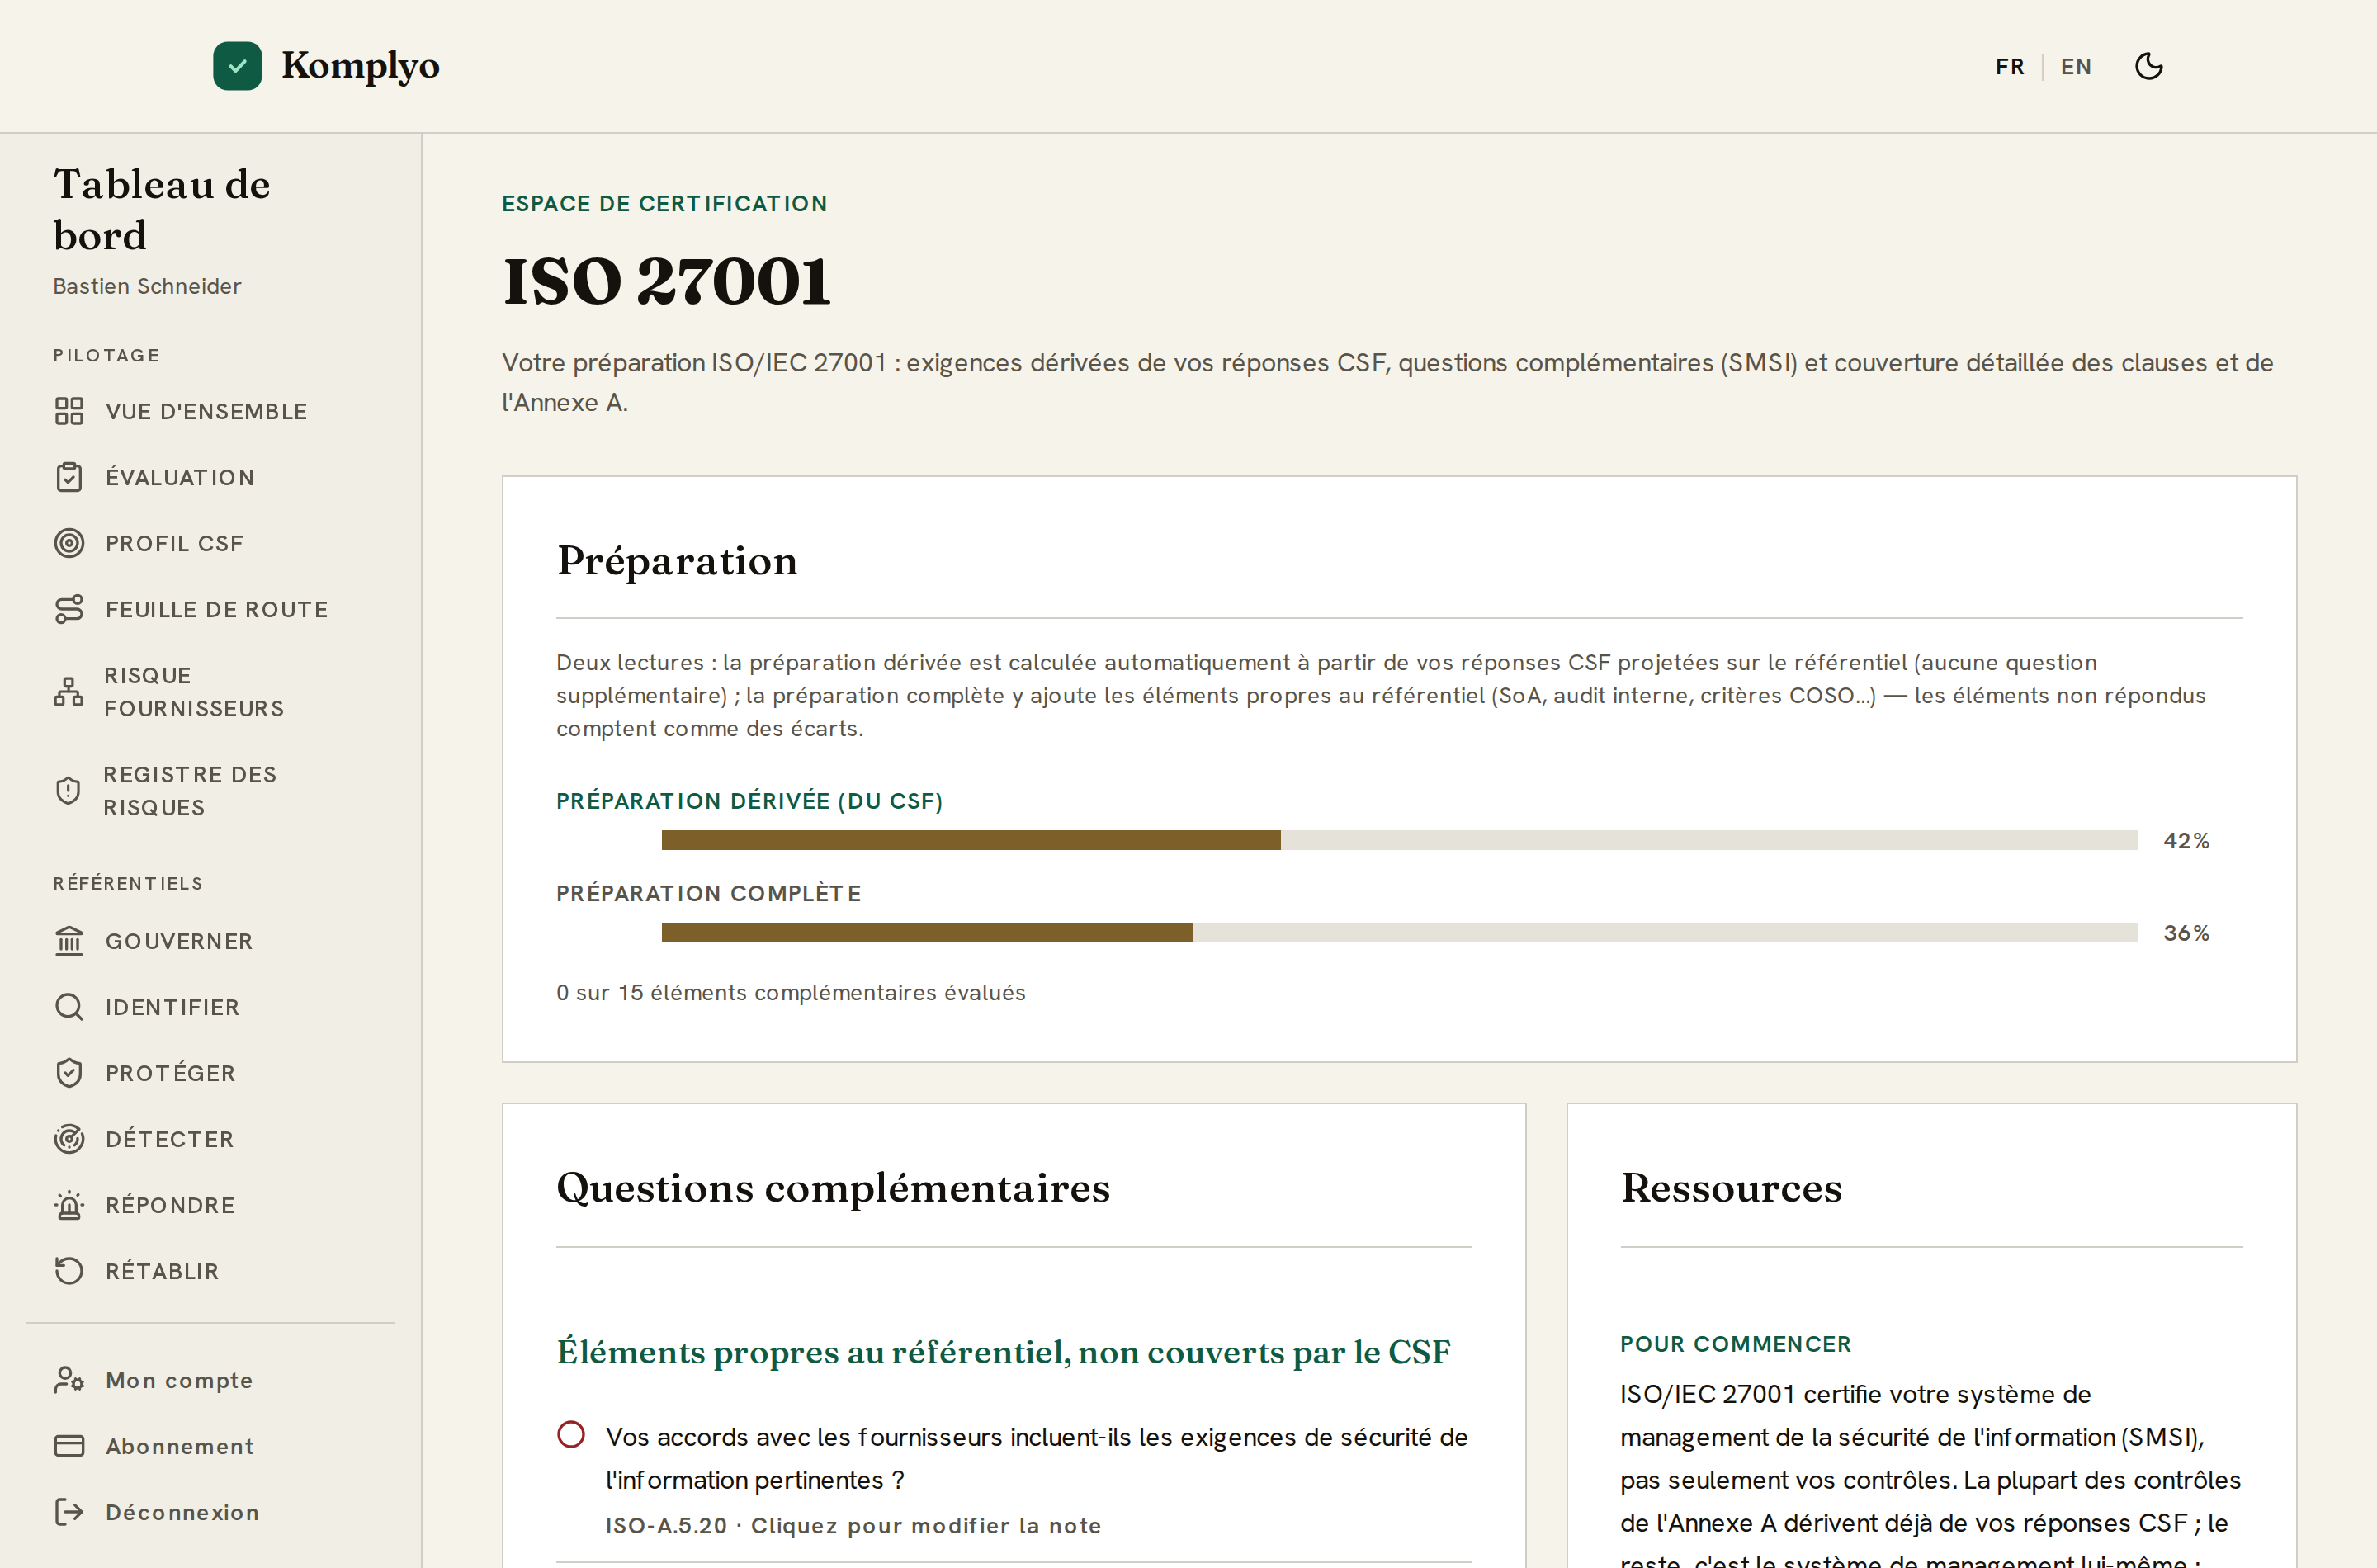Click the 'ISO 27001' page title
Screen dimensions: 2377x1568
pyautogui.click(x=667, y=281)
